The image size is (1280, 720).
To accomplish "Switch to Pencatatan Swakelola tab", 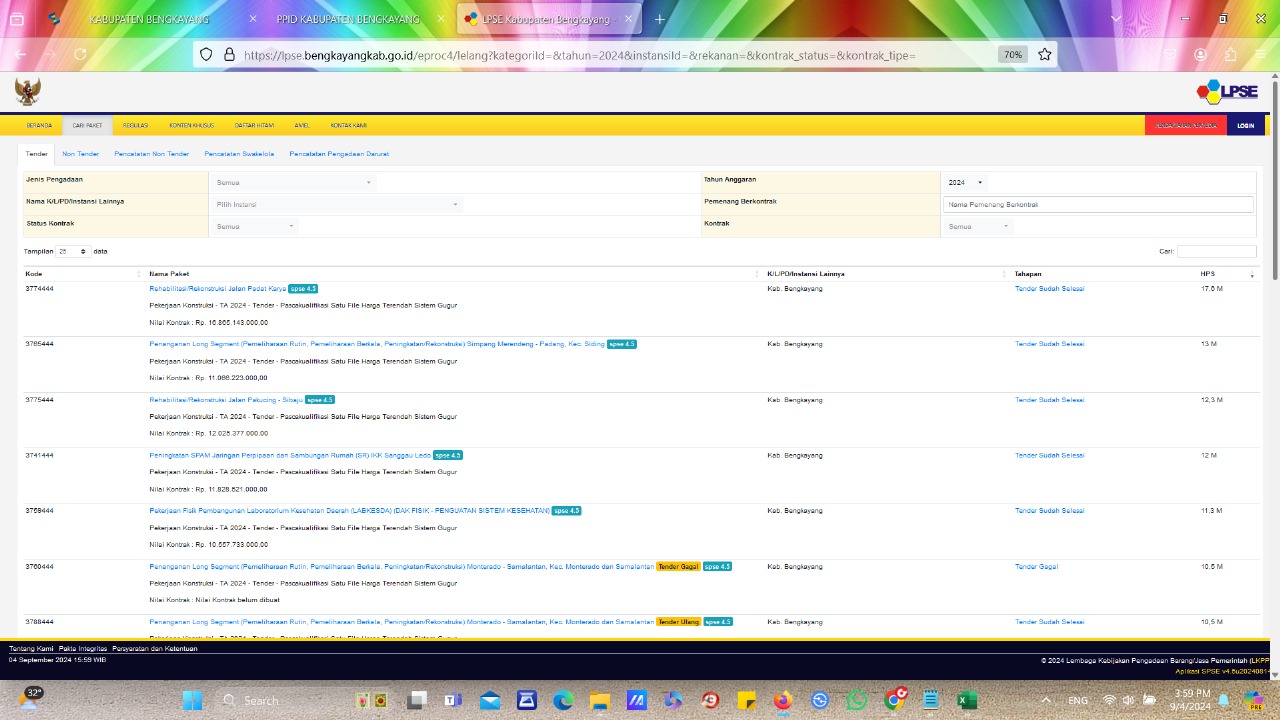I will [239, 154].
